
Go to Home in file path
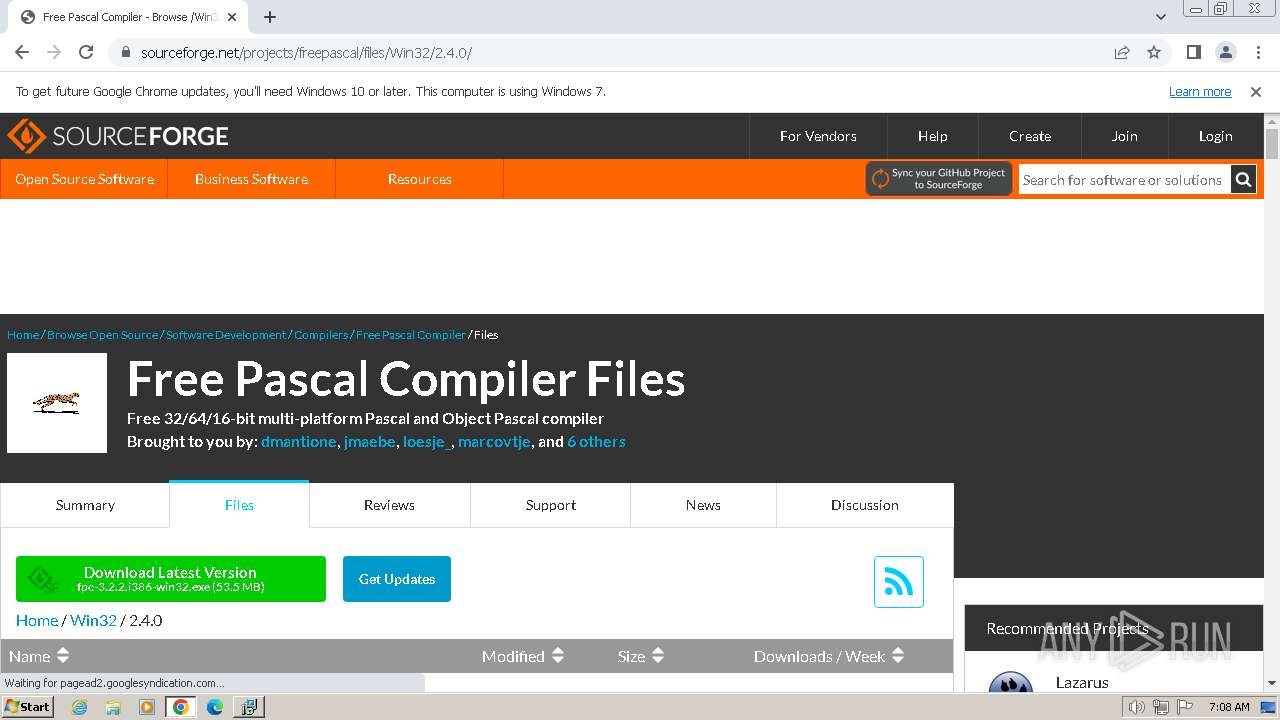(x=37, y=621)
